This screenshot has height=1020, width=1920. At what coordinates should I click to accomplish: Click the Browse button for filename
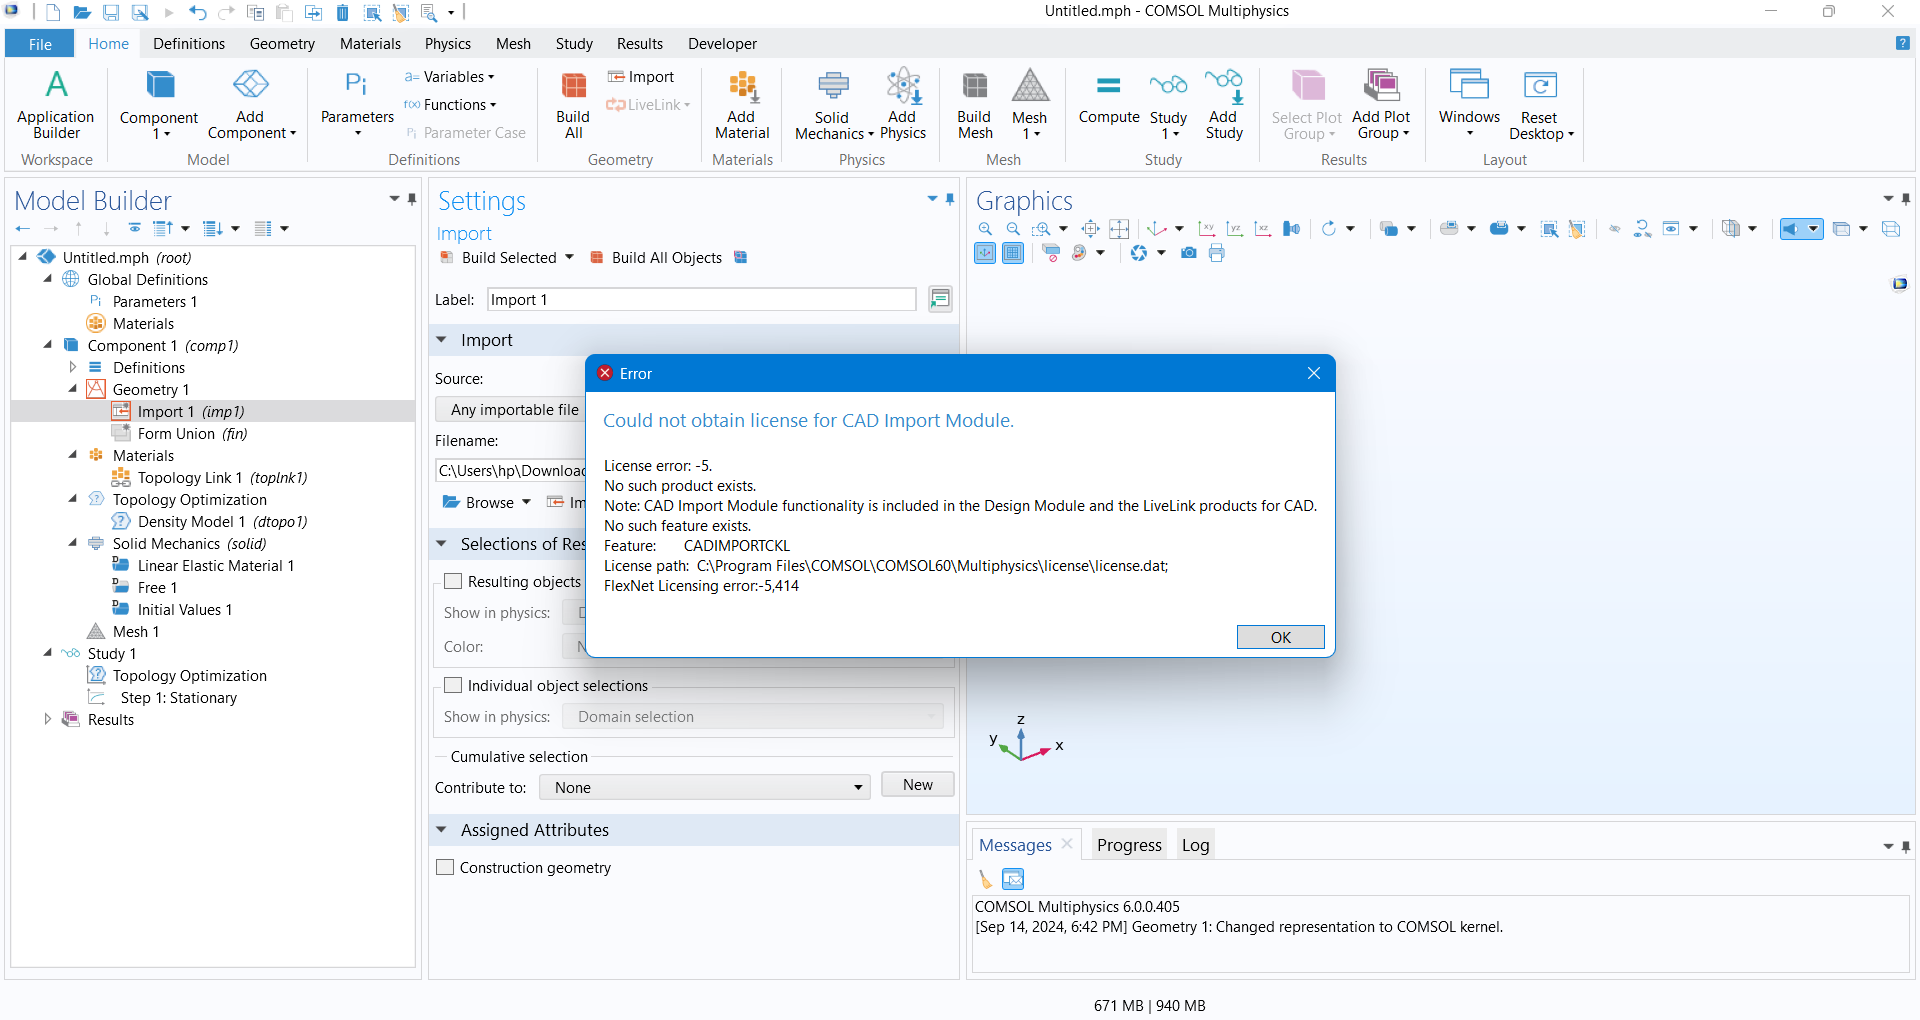tap(480, 502)
